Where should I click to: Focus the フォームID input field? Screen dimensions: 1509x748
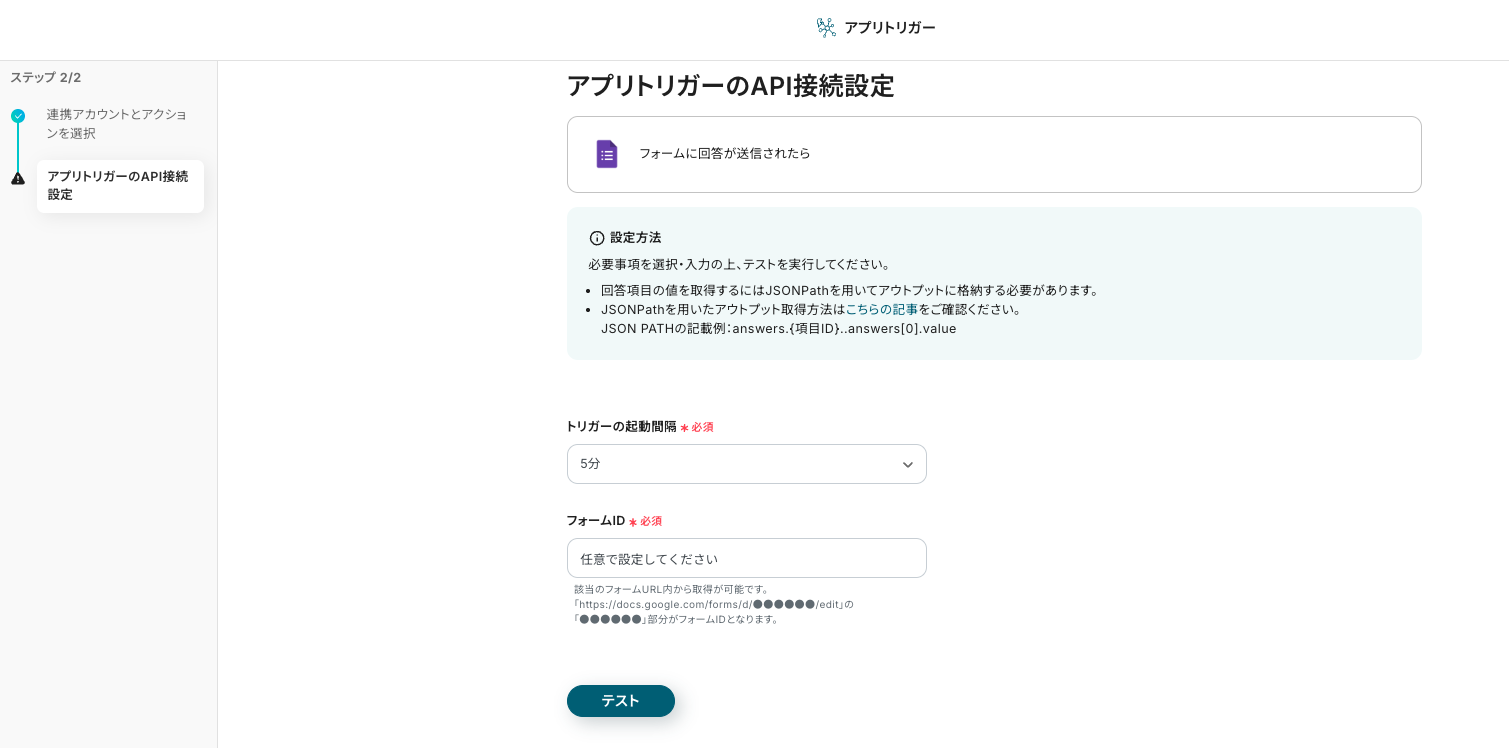[x=746, y=558]
